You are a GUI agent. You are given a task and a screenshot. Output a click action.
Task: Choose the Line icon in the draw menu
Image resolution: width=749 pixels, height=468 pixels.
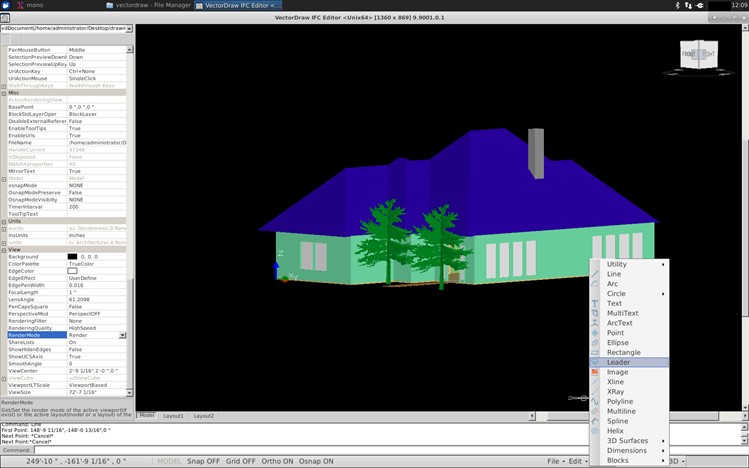pyautogui.click(x=595, y=274)
